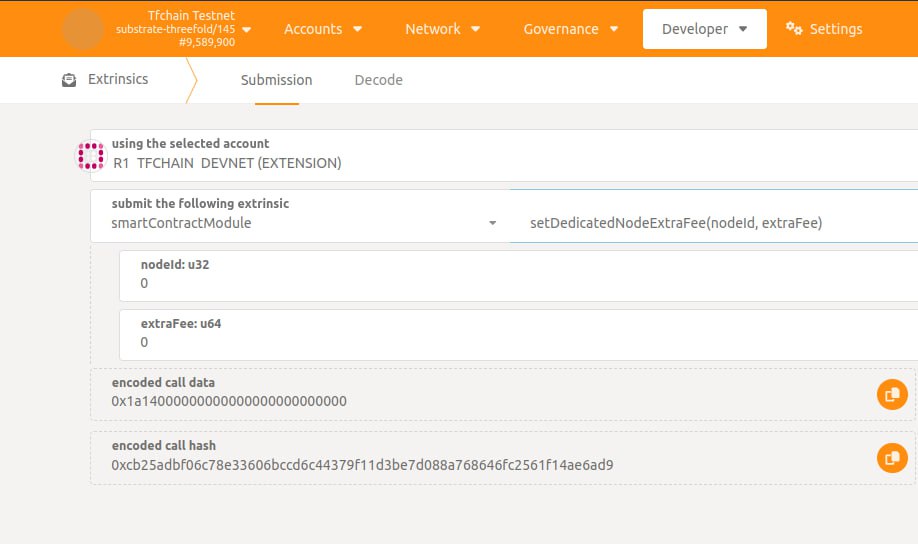Click the substrate-threefold/145 runtime version
Viewport: 918px width, 544px height.
pos(175,29)
